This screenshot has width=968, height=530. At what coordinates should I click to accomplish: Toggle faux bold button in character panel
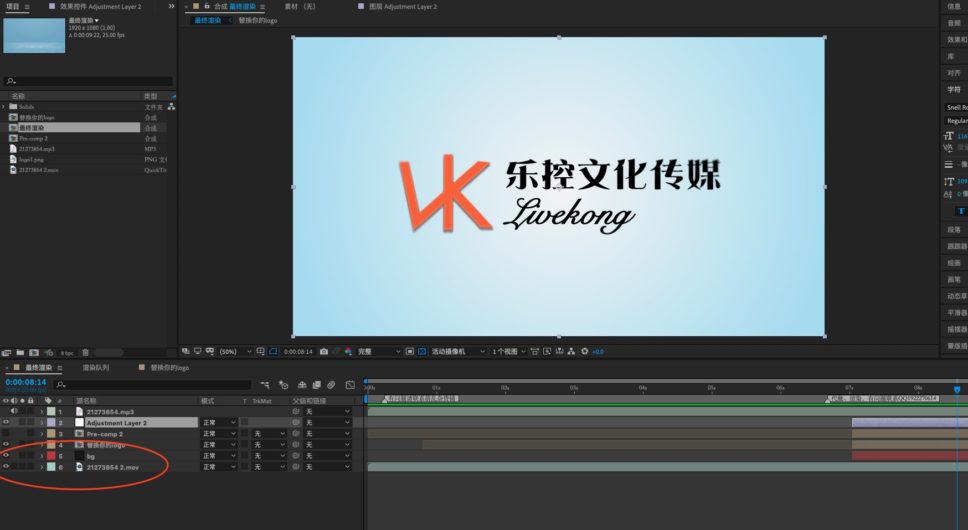tap(961, 211)
